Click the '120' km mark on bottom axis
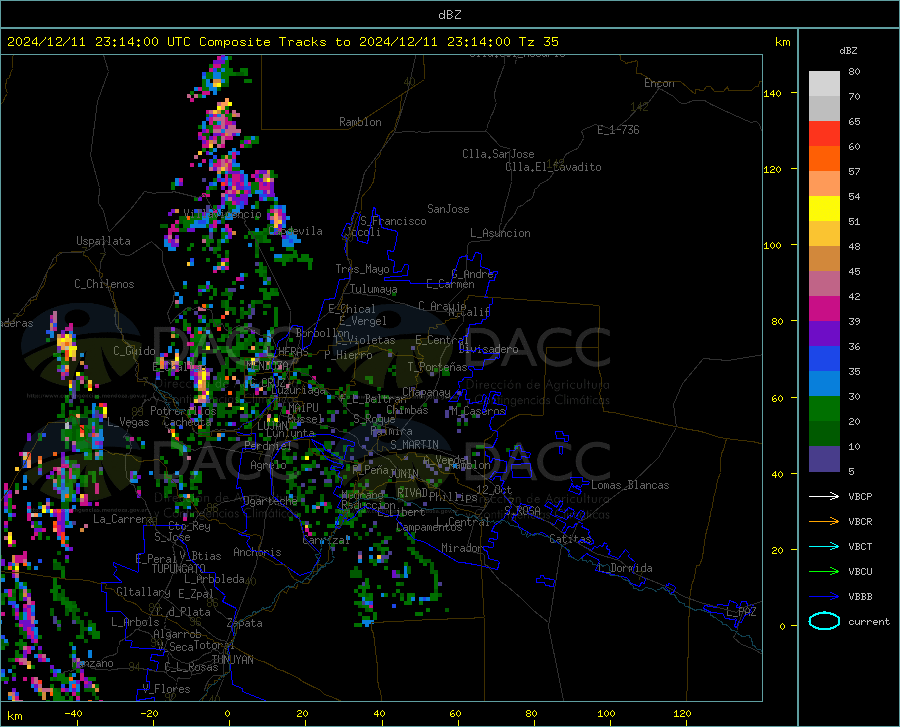The image size is (900, 727). [682, 713]
